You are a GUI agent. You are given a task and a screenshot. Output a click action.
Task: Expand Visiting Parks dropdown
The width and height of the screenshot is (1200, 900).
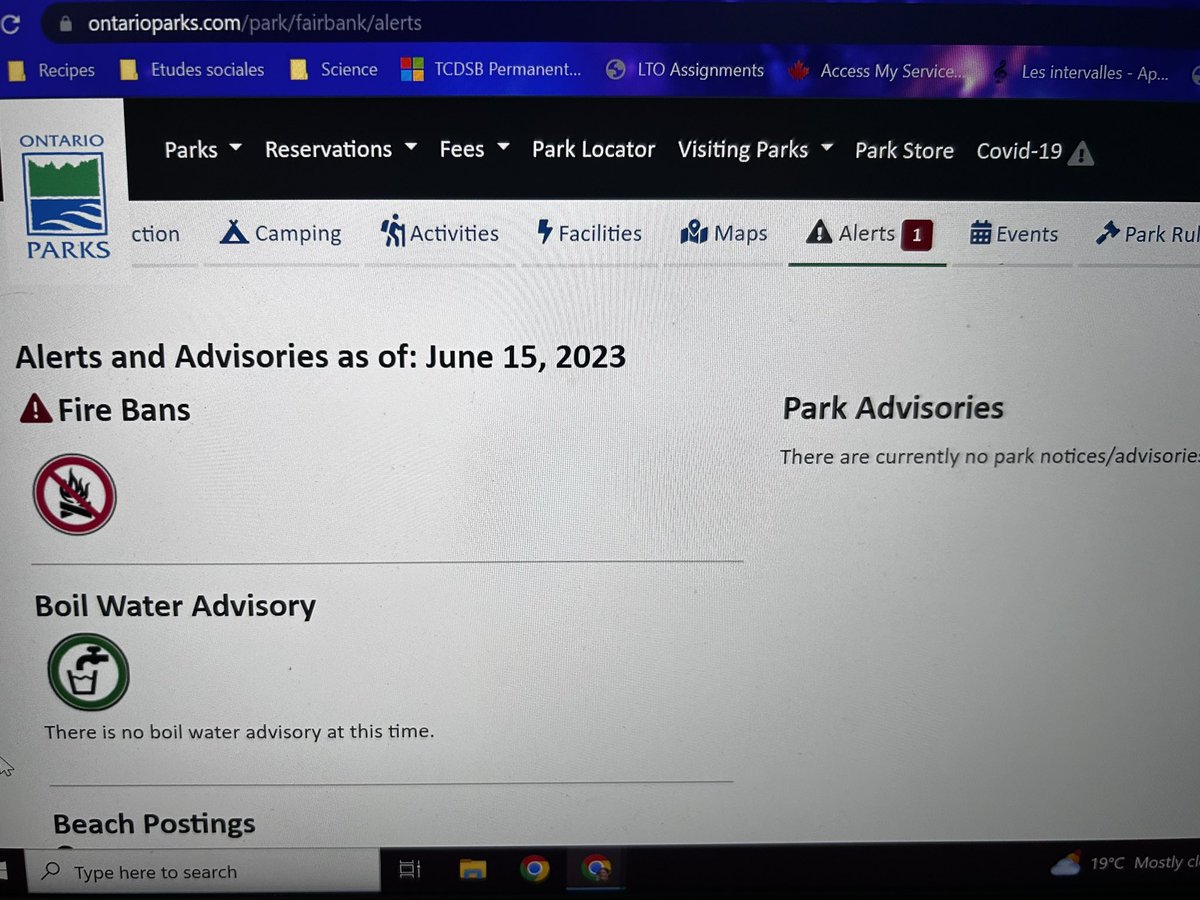click(x=755, y=150)
